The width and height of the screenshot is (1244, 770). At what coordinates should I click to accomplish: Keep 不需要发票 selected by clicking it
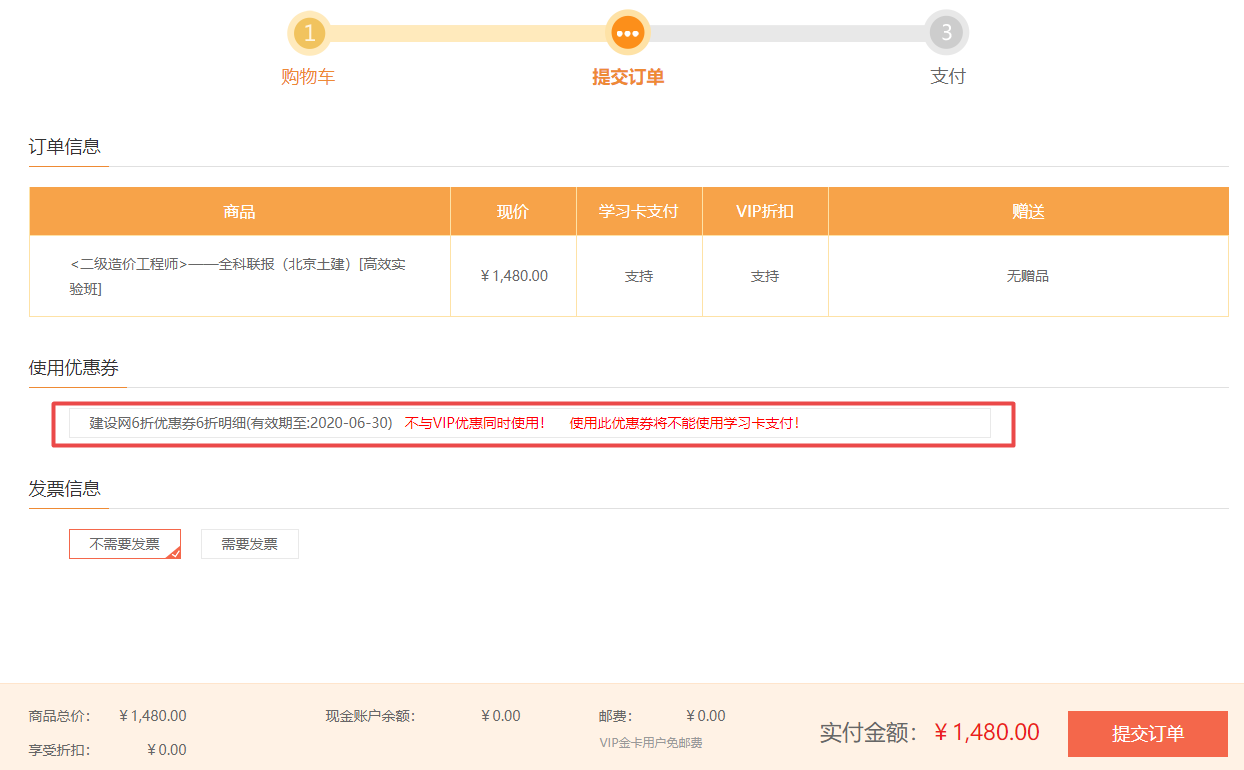click(124, 543)
